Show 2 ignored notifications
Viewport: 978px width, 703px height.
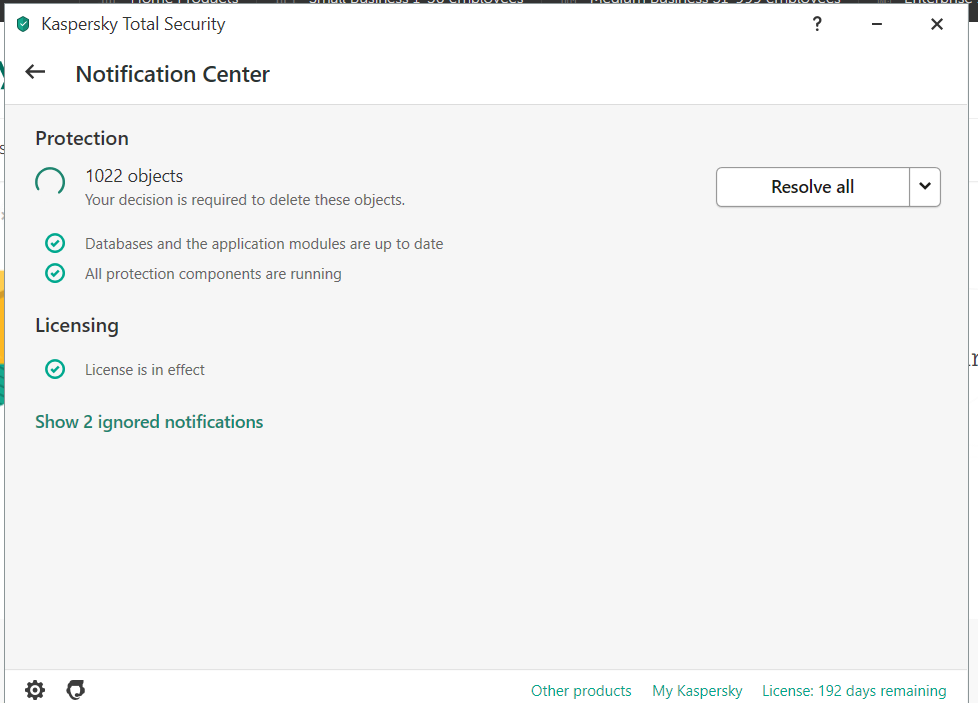[149, 422]
